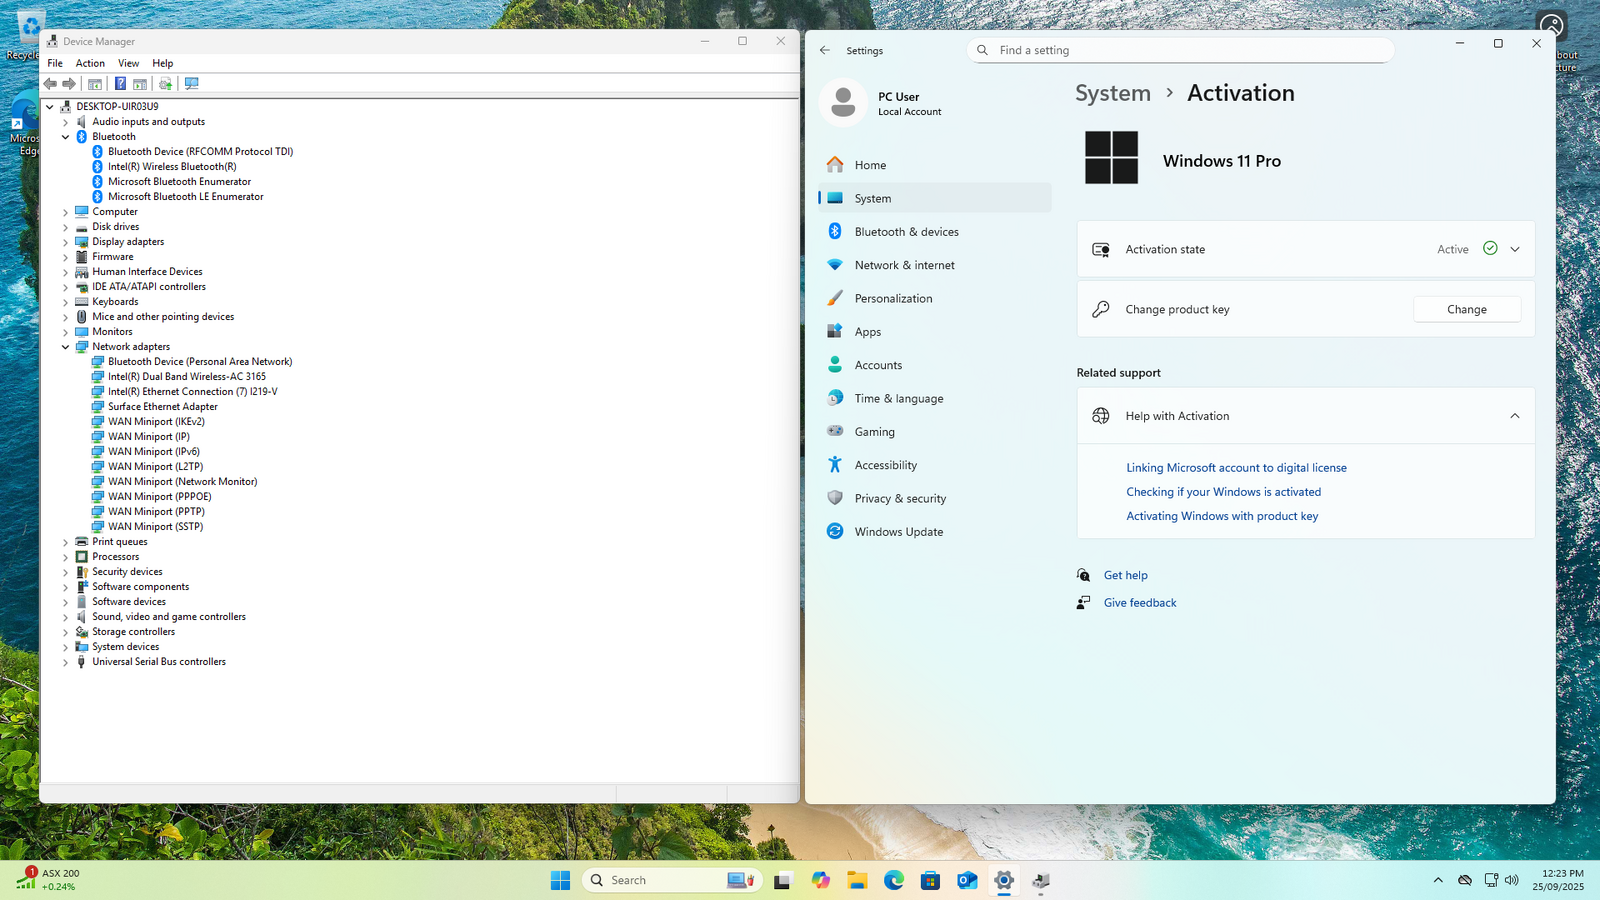Image resolution: width=1600 pixels, height=900 pixels.
Task: Open the Action menu in Device Manager
Action: [90, 63]
